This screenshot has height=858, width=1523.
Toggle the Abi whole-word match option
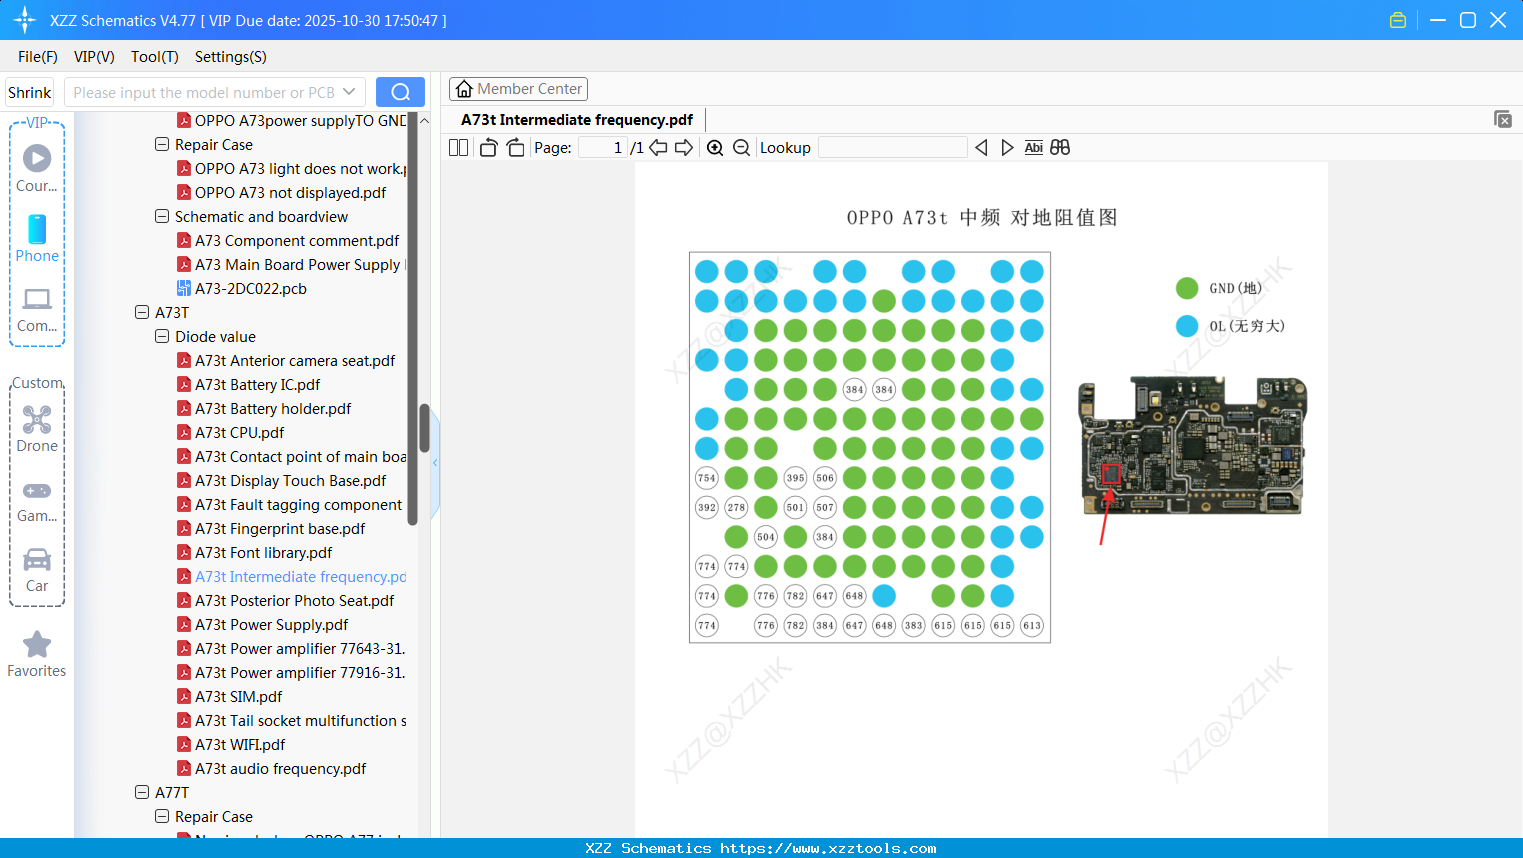point(1034,148)
